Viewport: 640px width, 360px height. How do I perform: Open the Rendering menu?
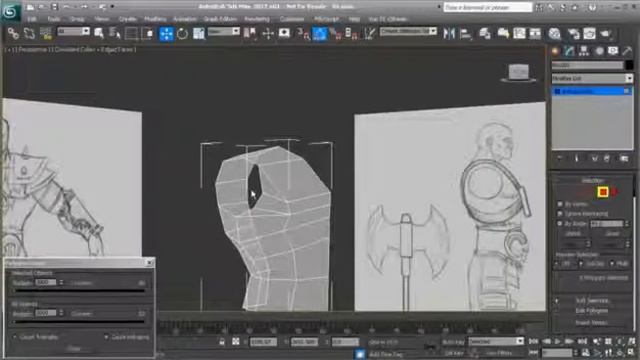click(x=257, y=19)
